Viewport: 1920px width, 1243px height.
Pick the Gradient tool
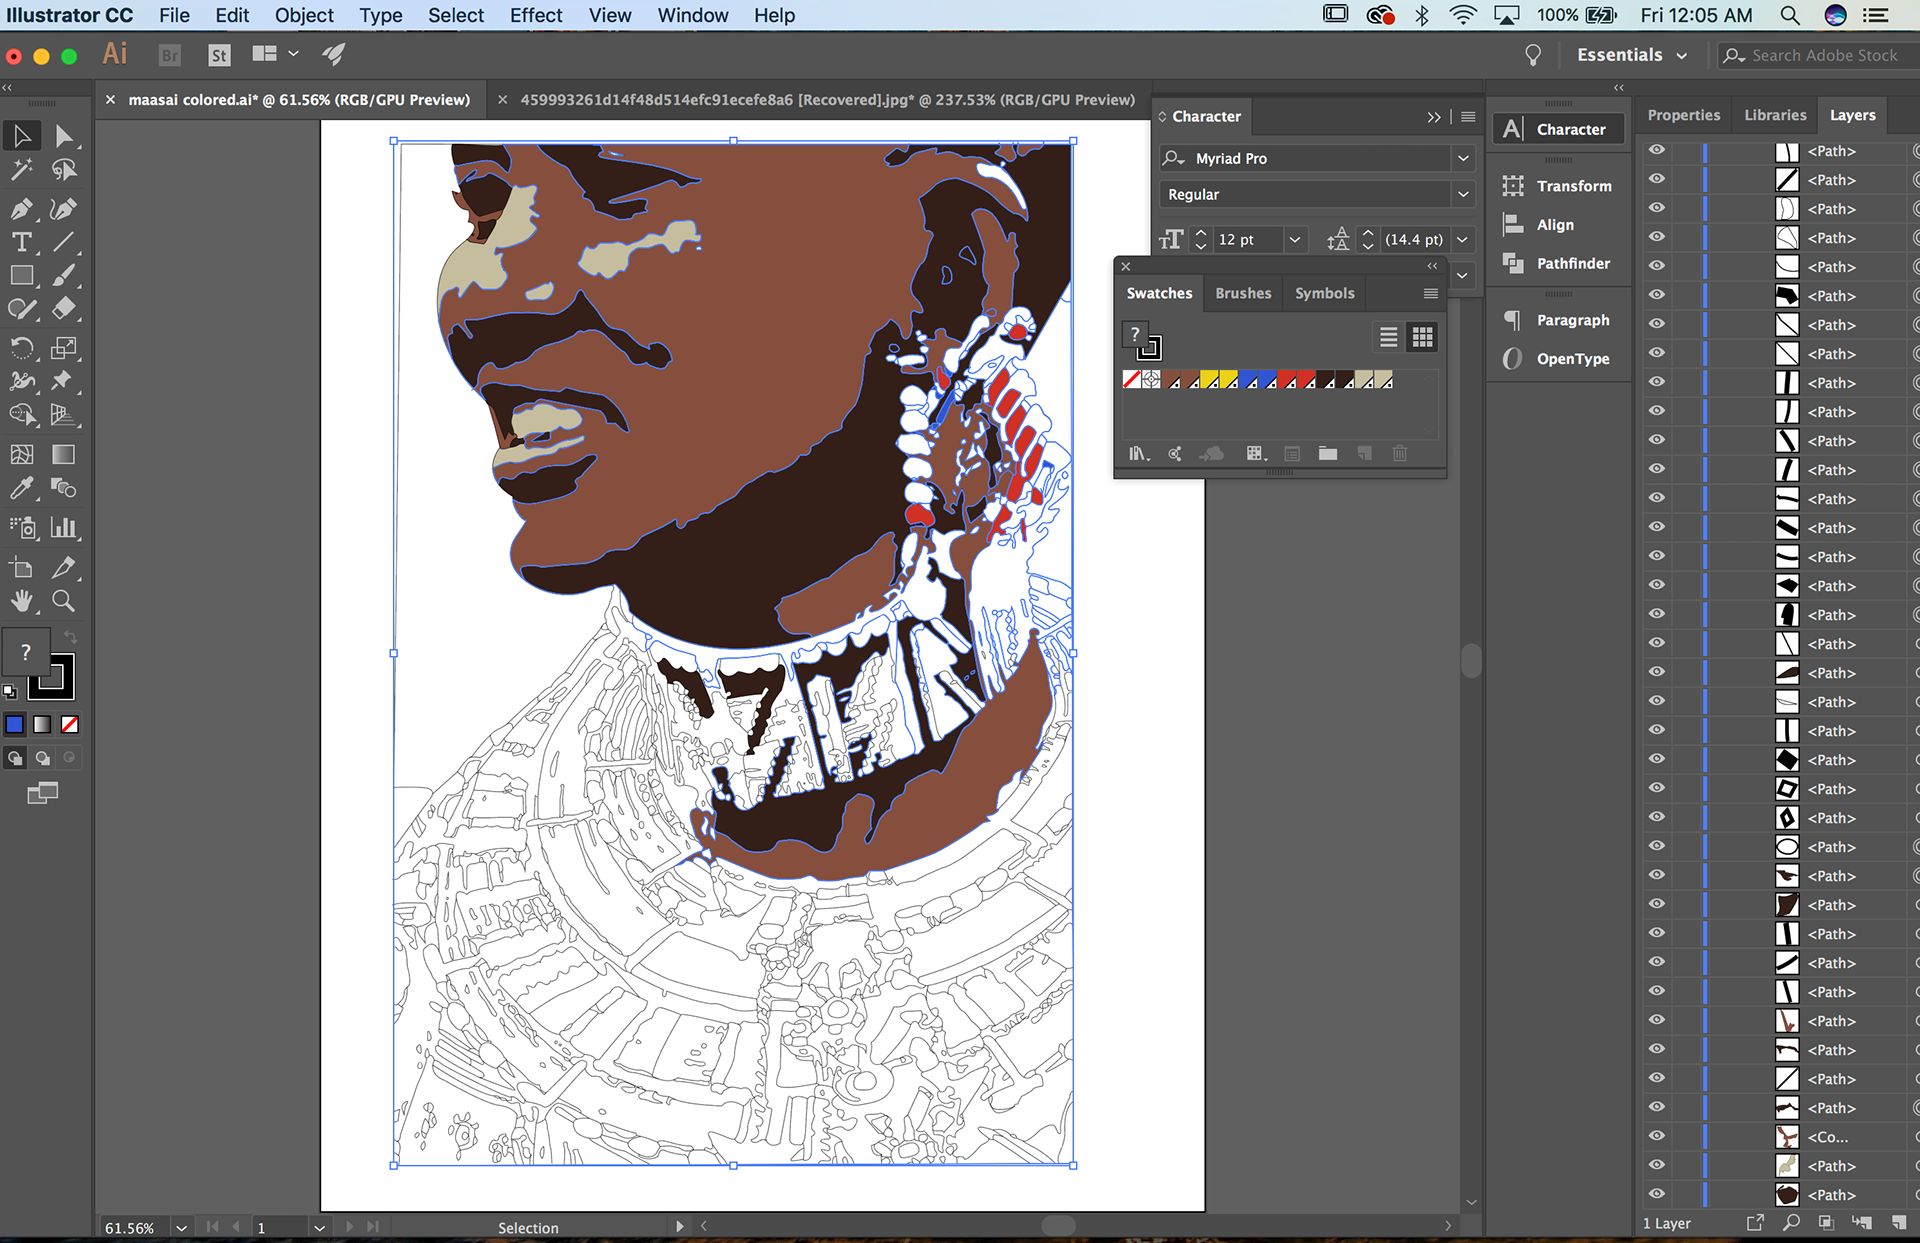point(63,454)
